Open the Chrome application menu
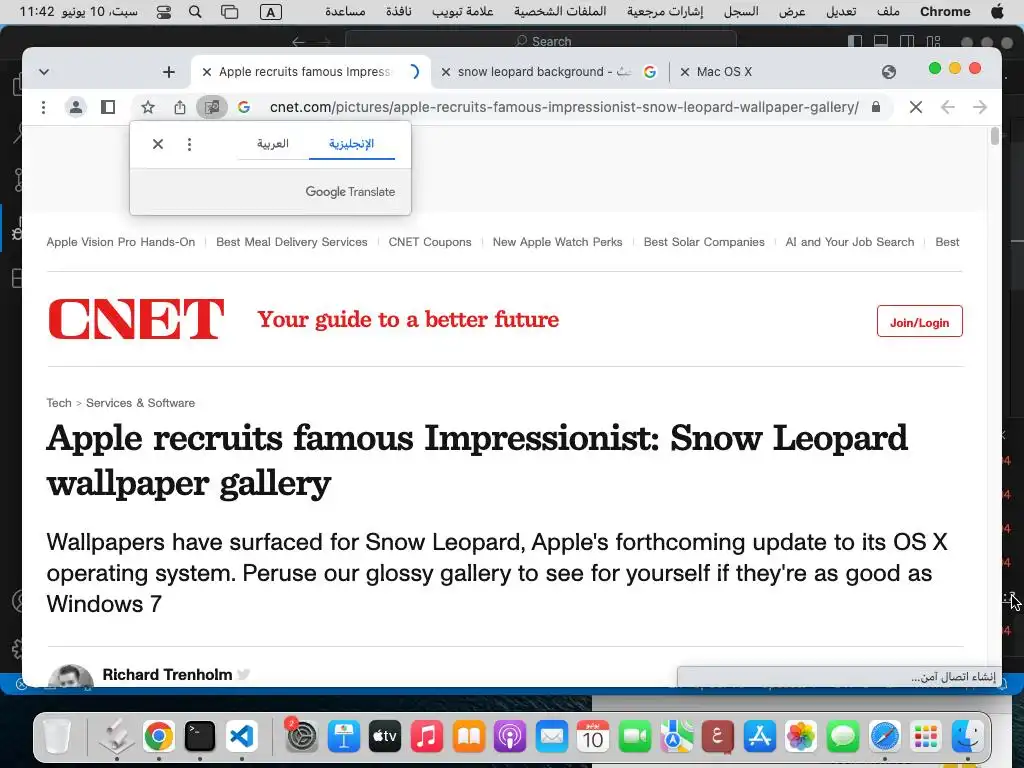This screenshot has height=768, width=1024. tap(945, 12)
